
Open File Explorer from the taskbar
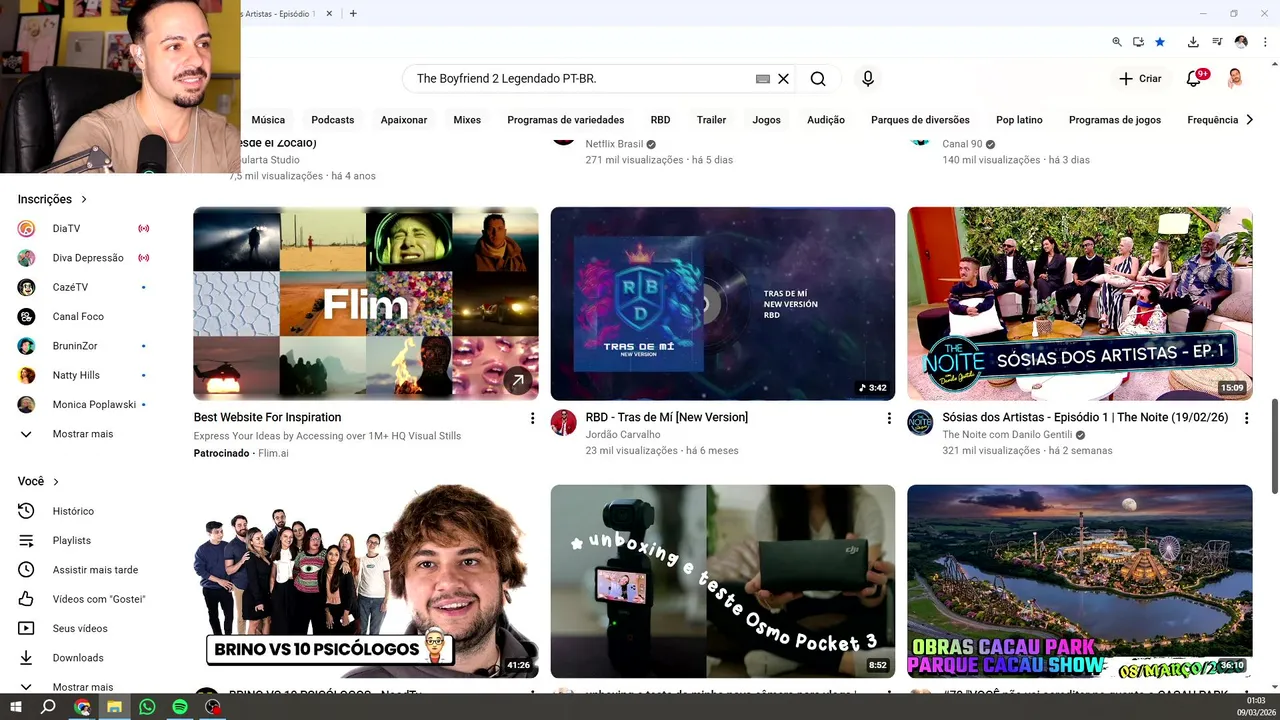pos(115,707)
